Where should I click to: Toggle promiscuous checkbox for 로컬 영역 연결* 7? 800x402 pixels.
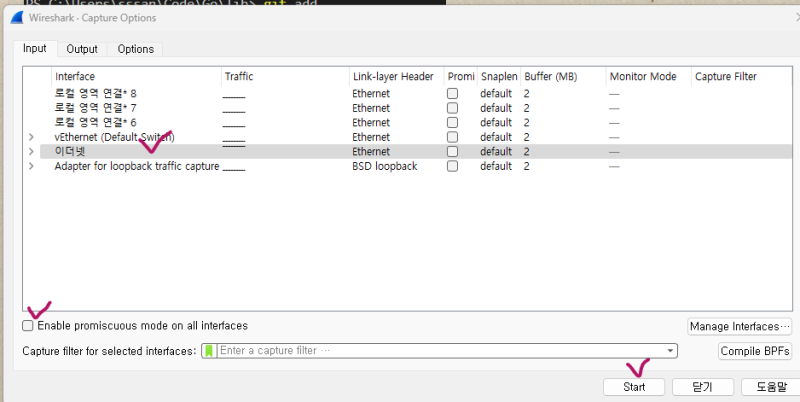[x=453, y=108]
